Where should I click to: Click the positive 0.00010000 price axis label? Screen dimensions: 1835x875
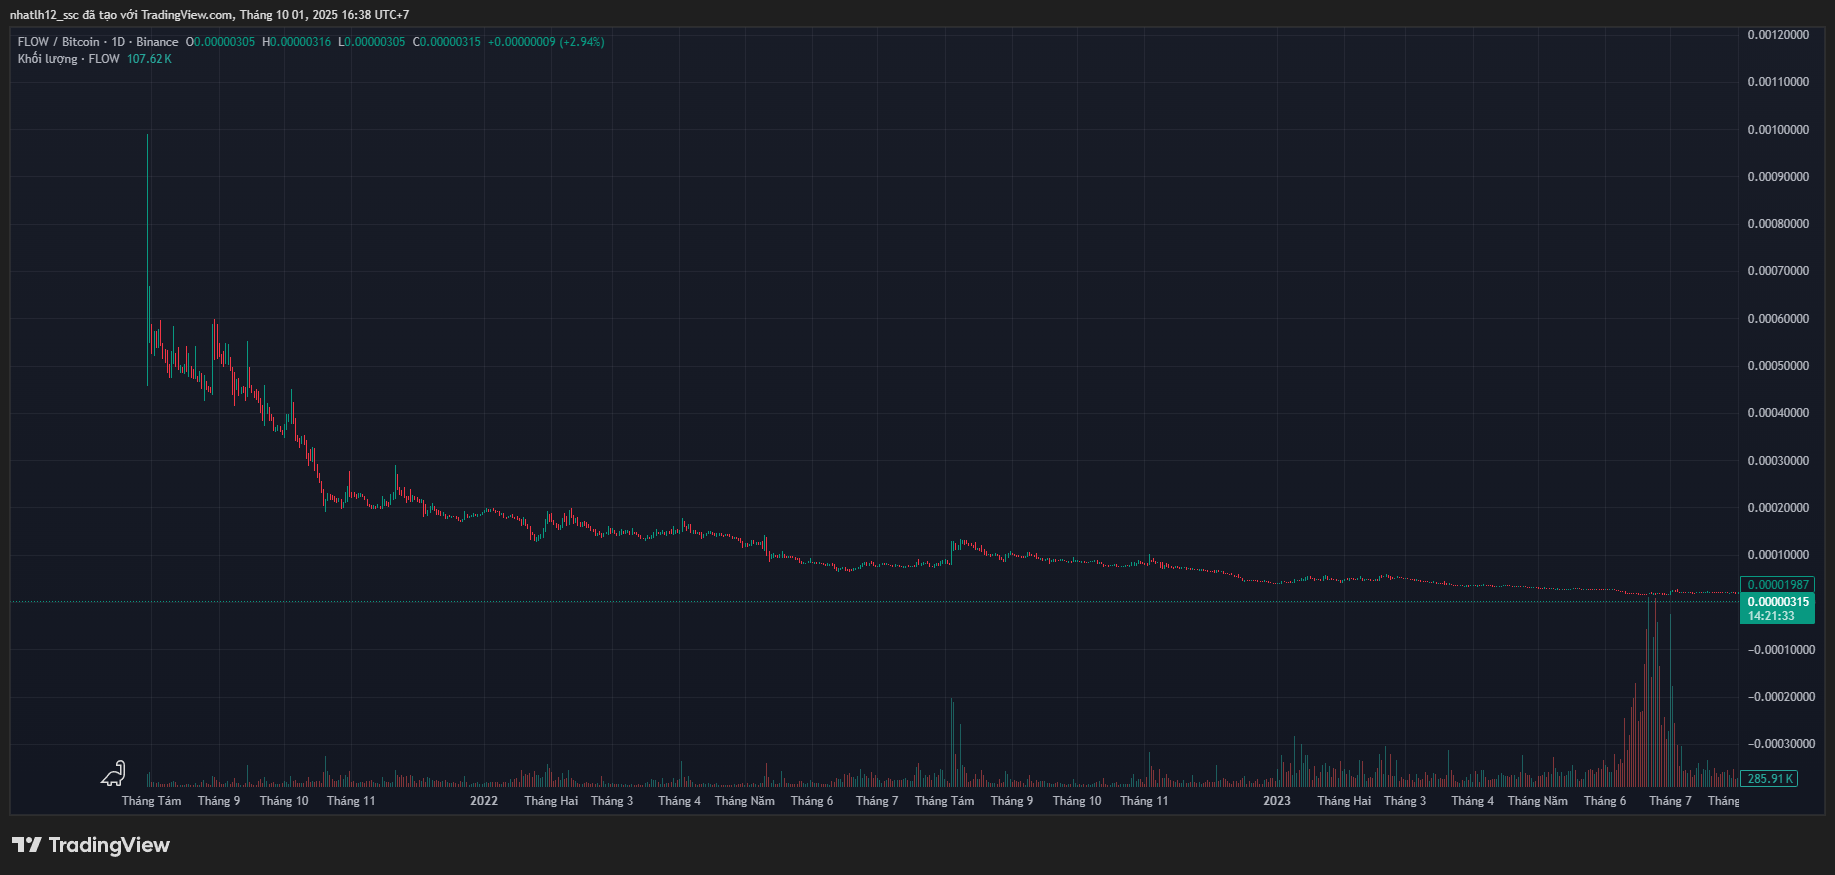point(1778,555)
